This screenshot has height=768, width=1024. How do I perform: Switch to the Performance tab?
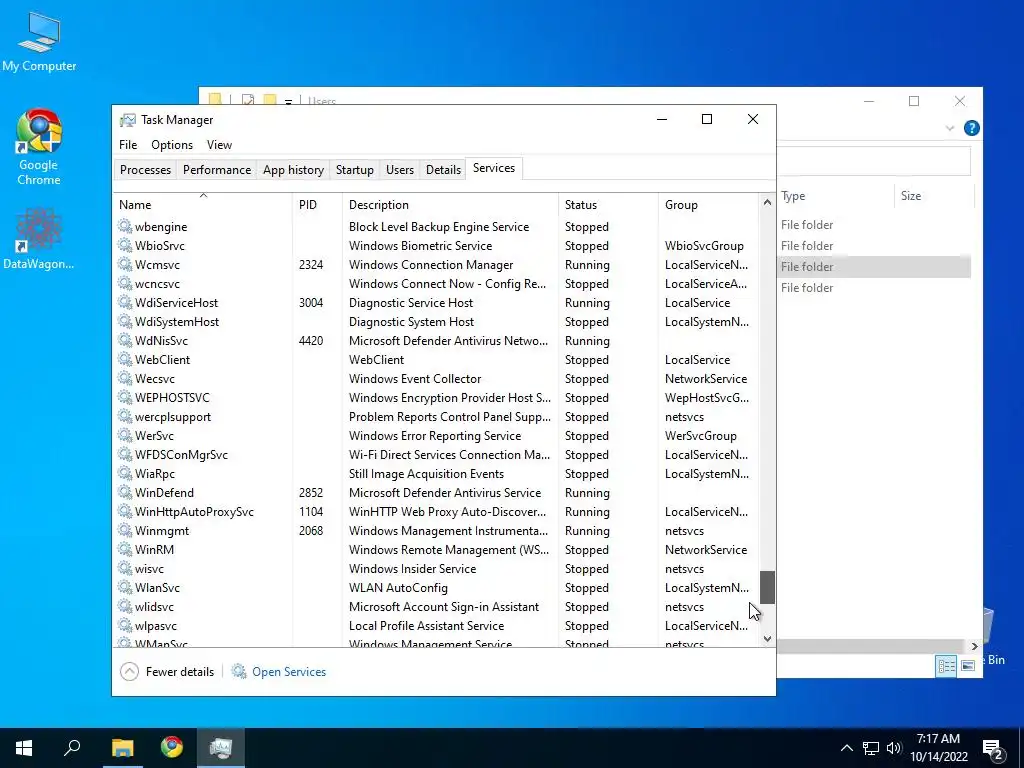[x=217, y=170]
